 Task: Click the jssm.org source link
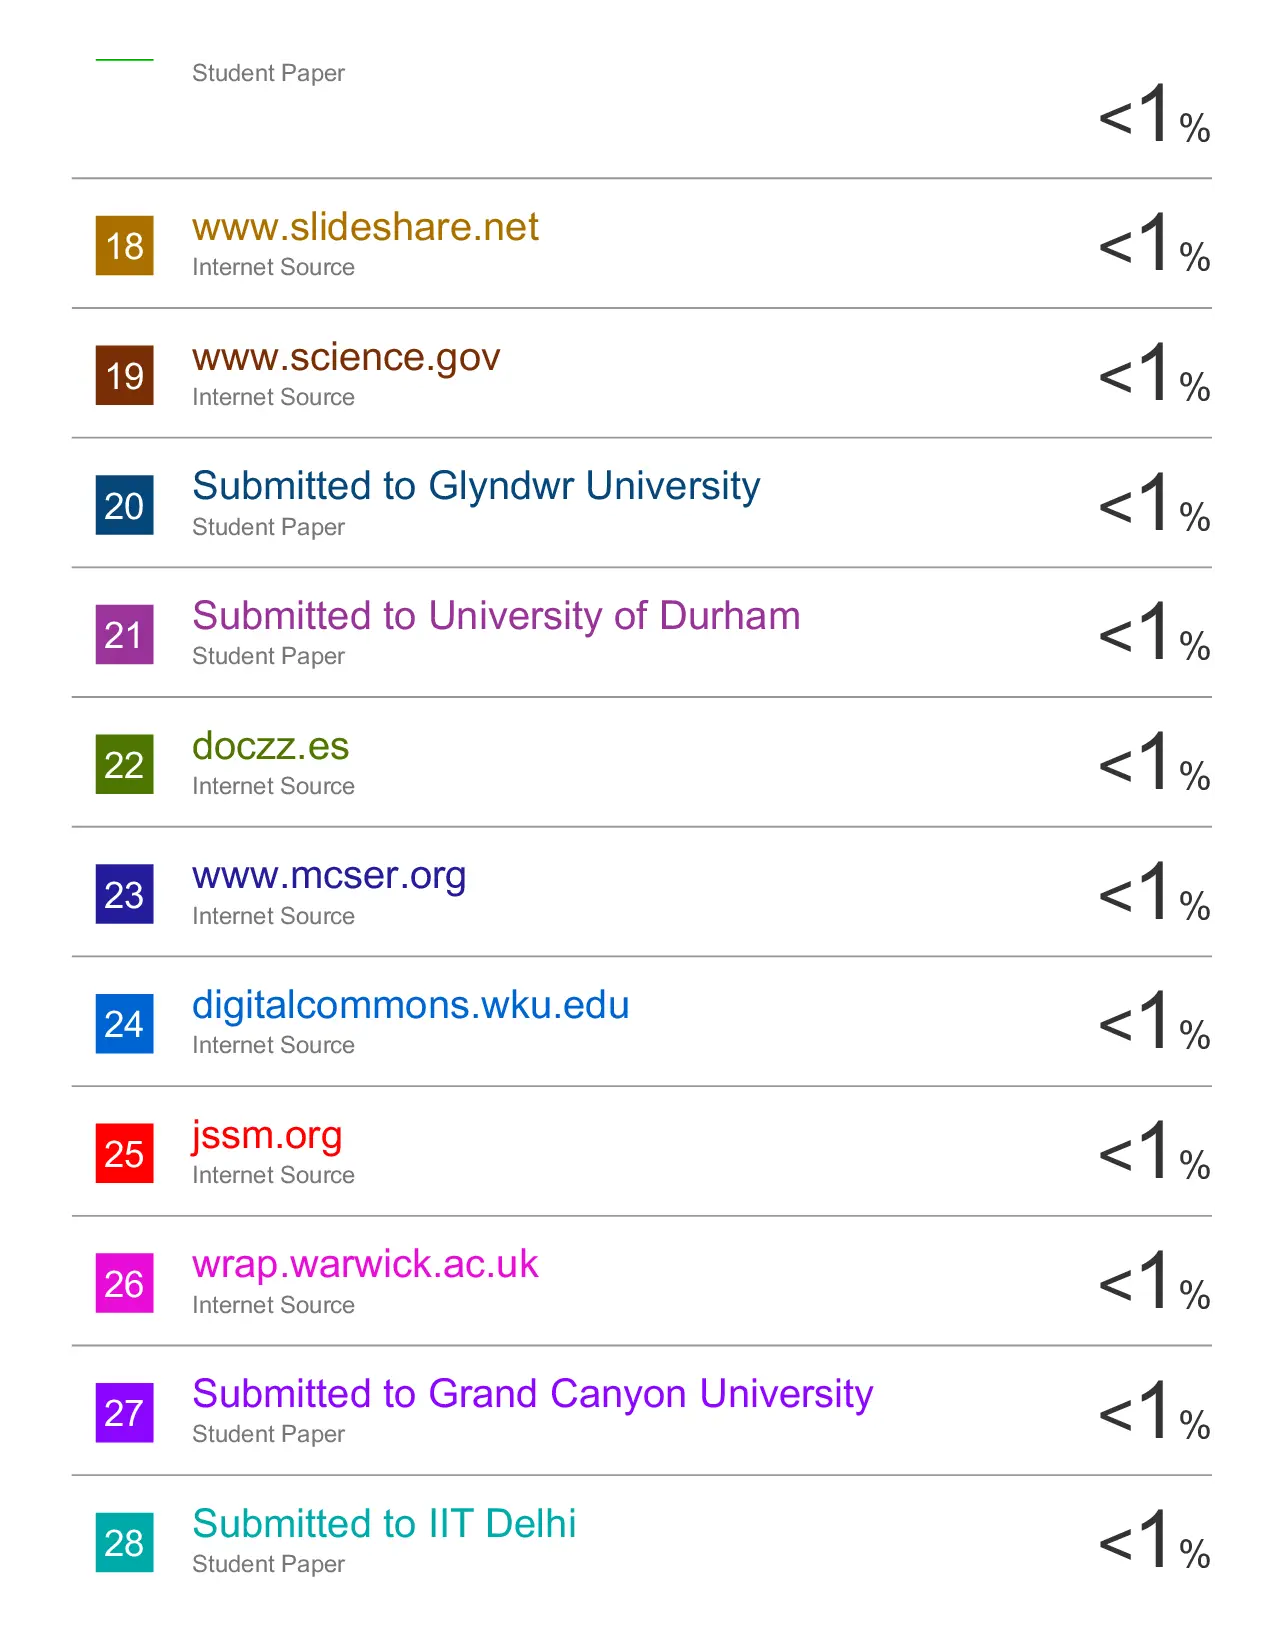pos(267,1135)
